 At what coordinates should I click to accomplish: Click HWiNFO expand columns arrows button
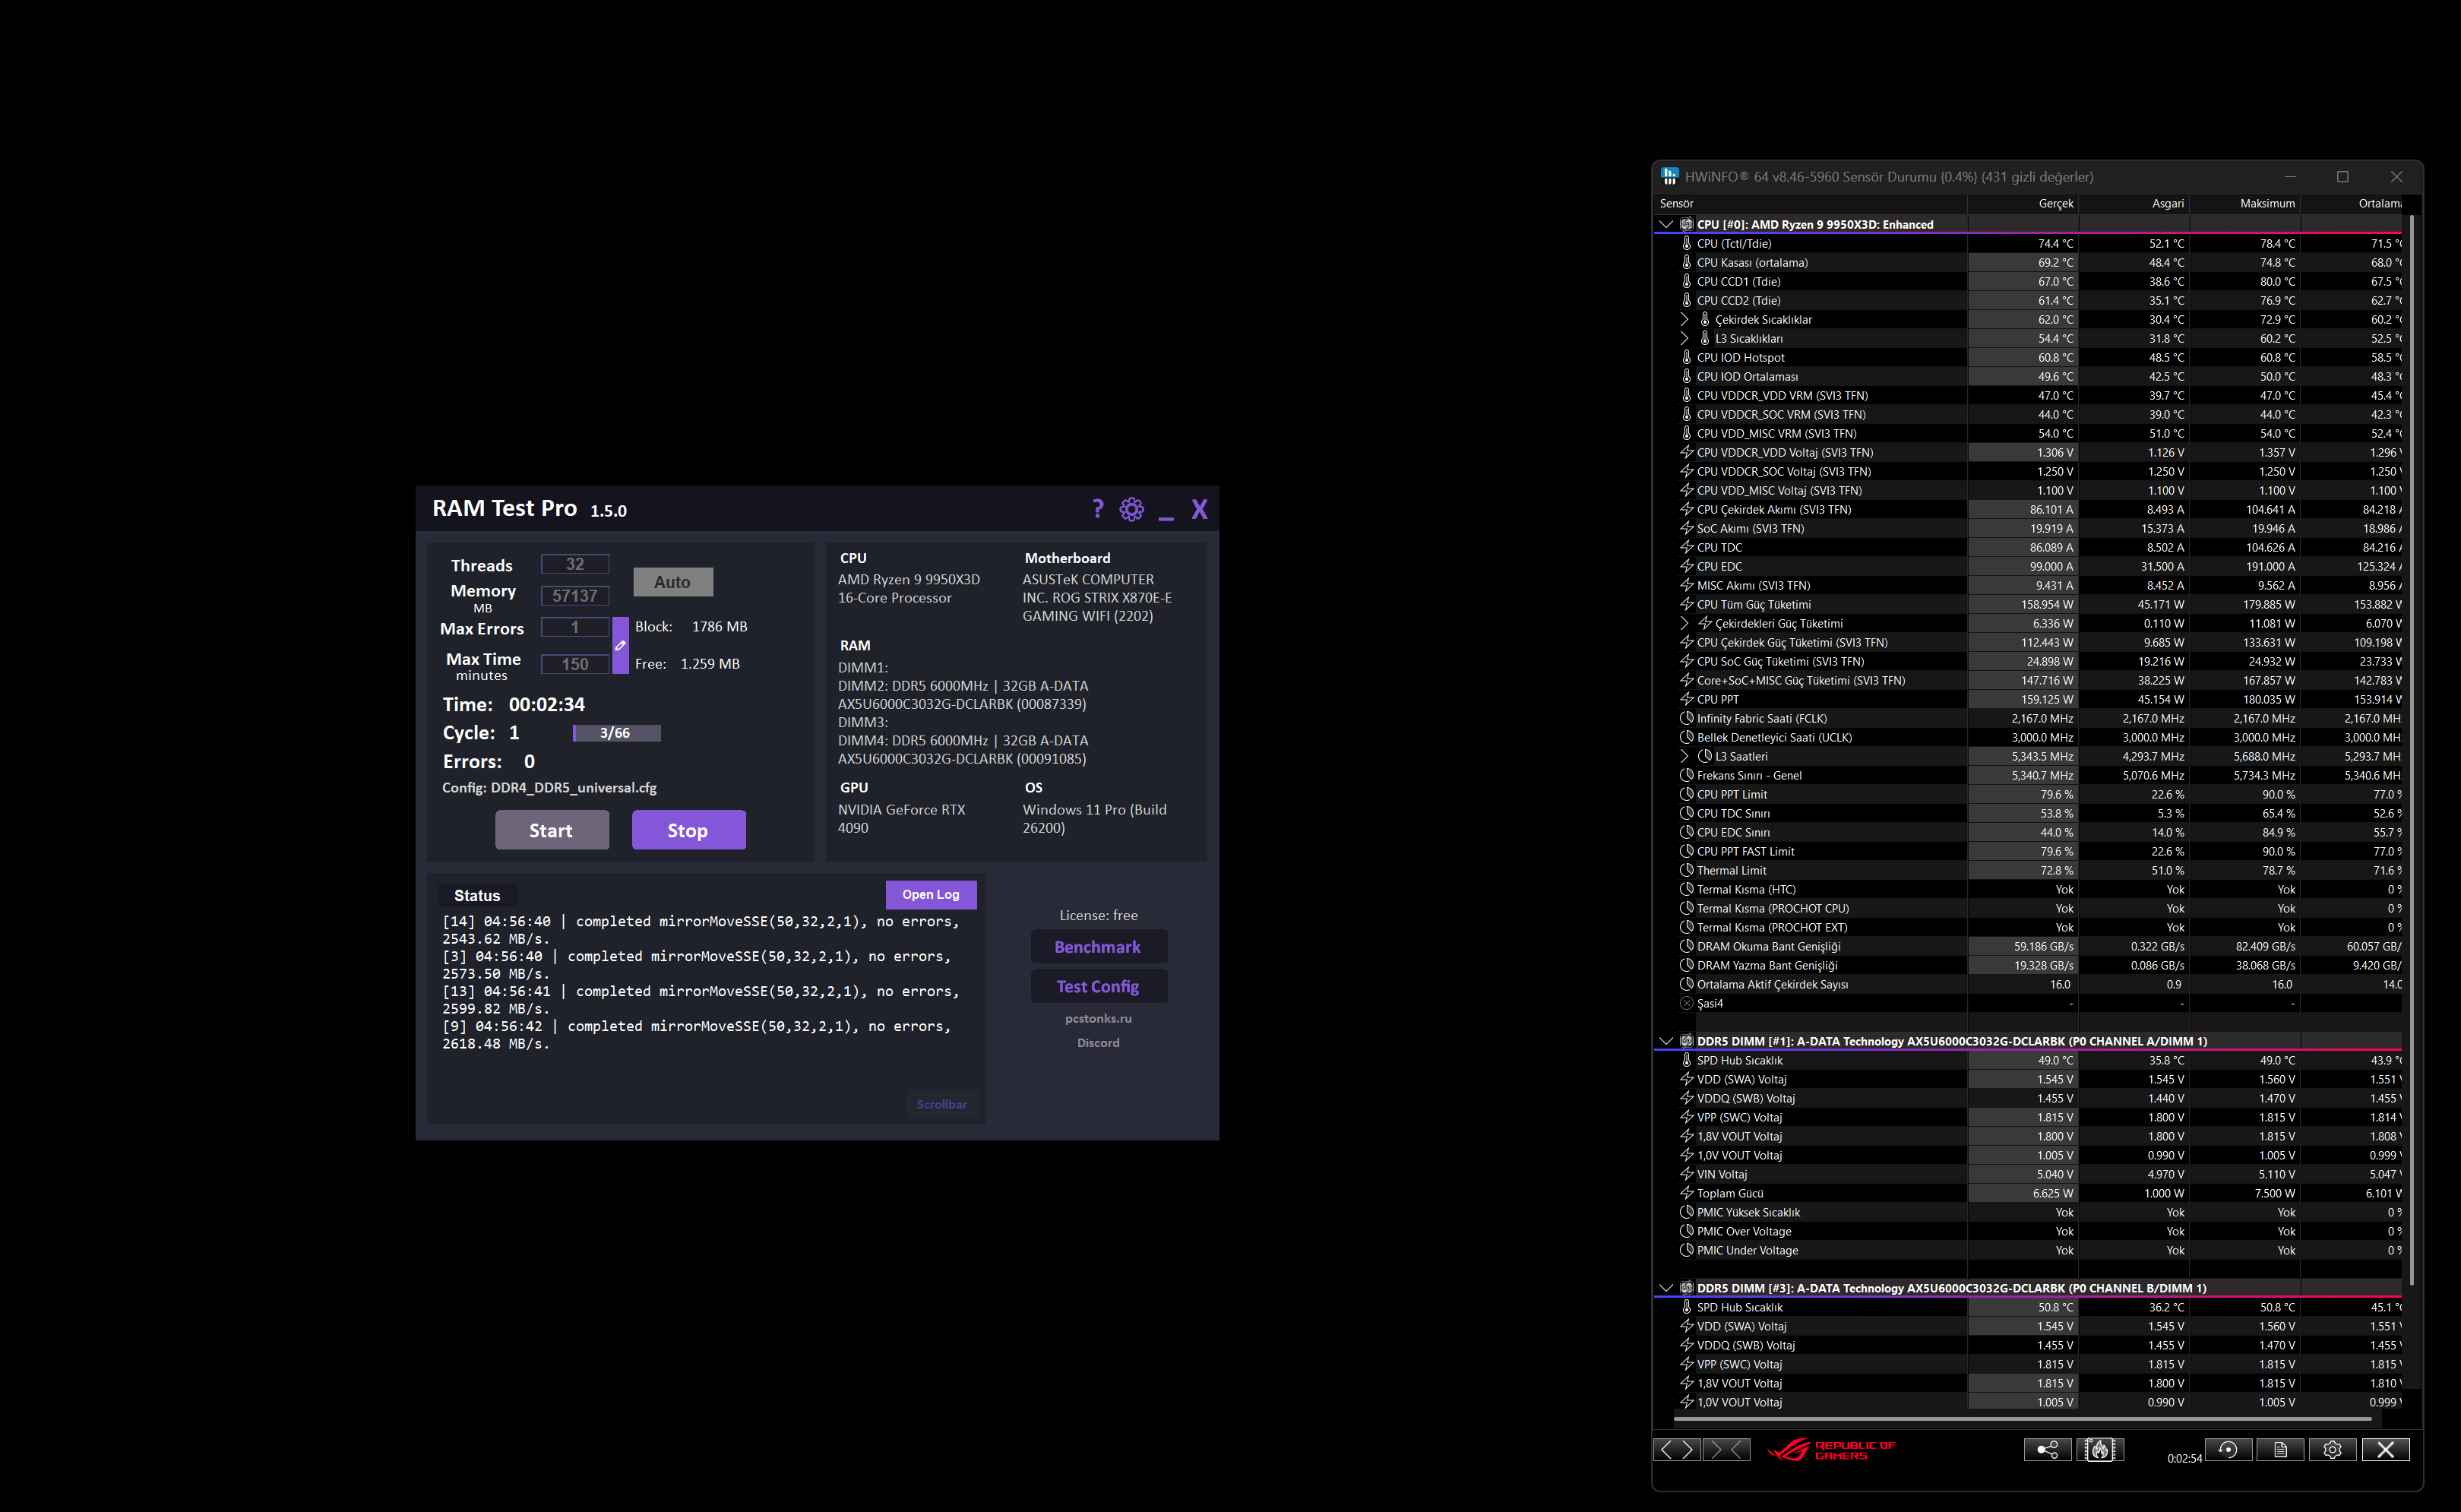tap(1677, 1449)
